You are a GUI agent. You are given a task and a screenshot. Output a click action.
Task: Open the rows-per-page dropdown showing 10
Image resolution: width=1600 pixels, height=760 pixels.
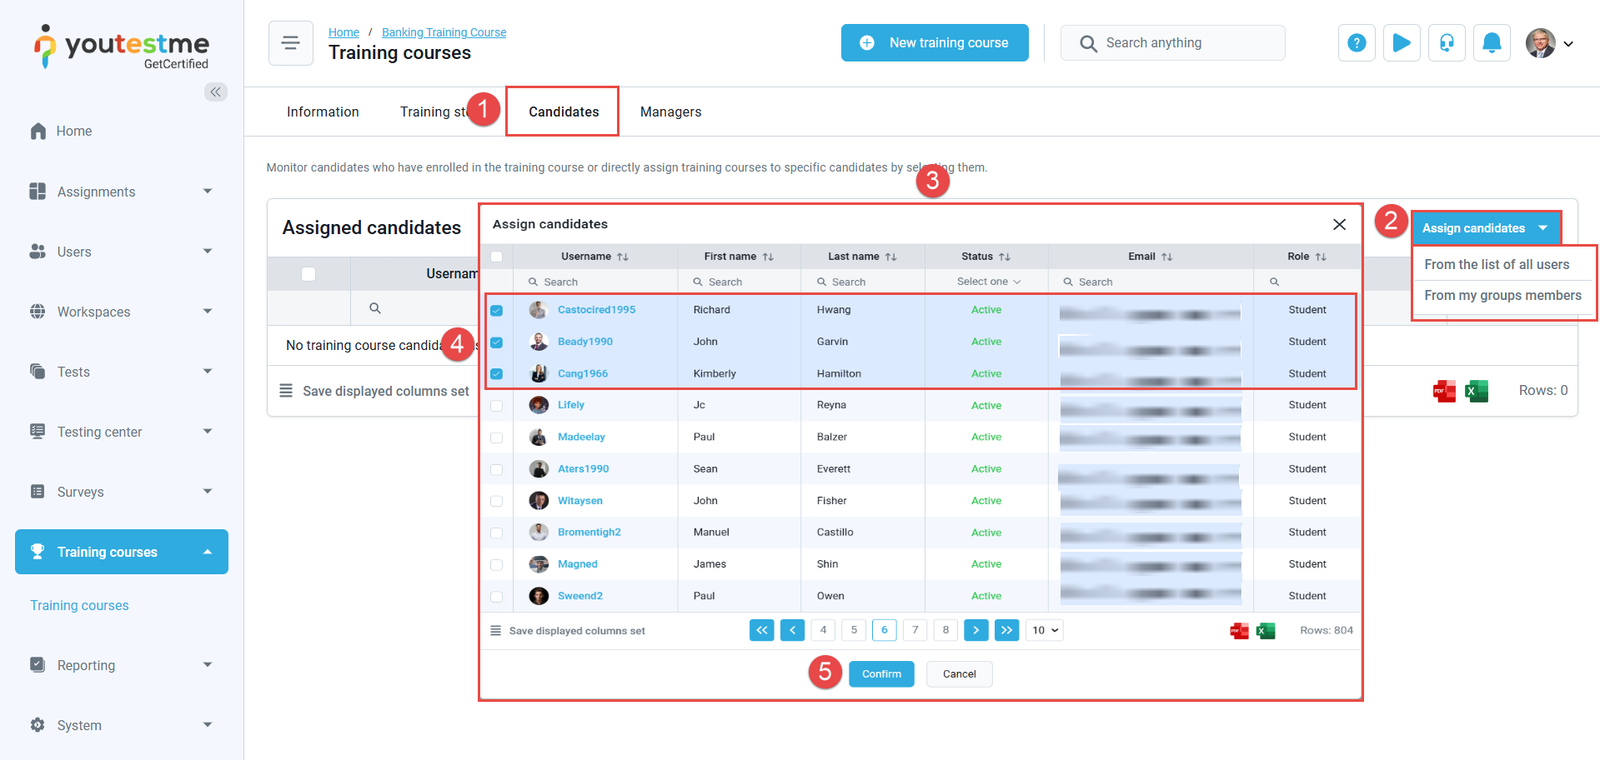1044,631
